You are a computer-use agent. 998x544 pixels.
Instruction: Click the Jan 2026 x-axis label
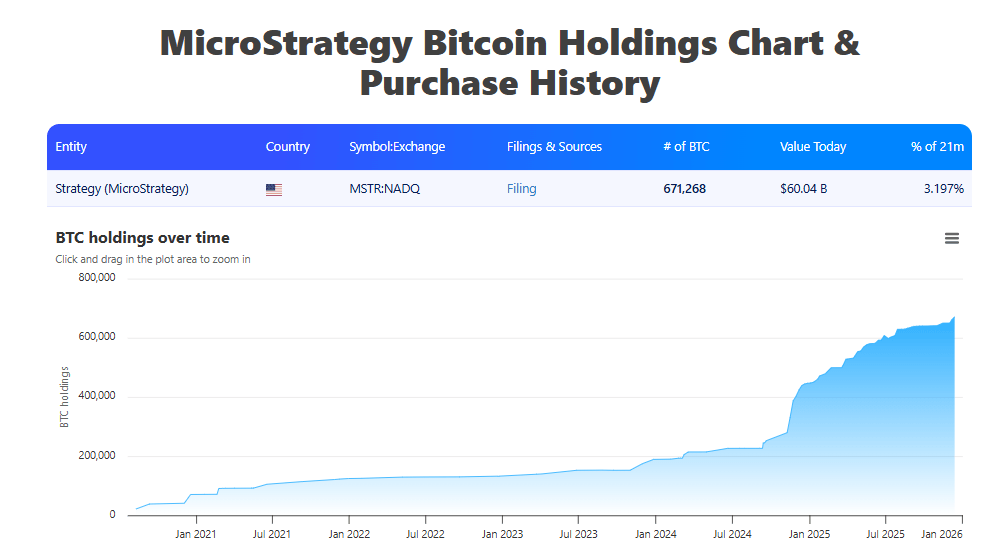pyautogui.click(x=942, y=534)
